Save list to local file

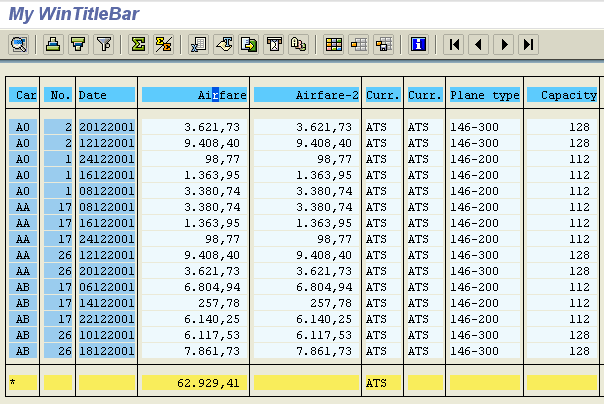tap(248, 44)
